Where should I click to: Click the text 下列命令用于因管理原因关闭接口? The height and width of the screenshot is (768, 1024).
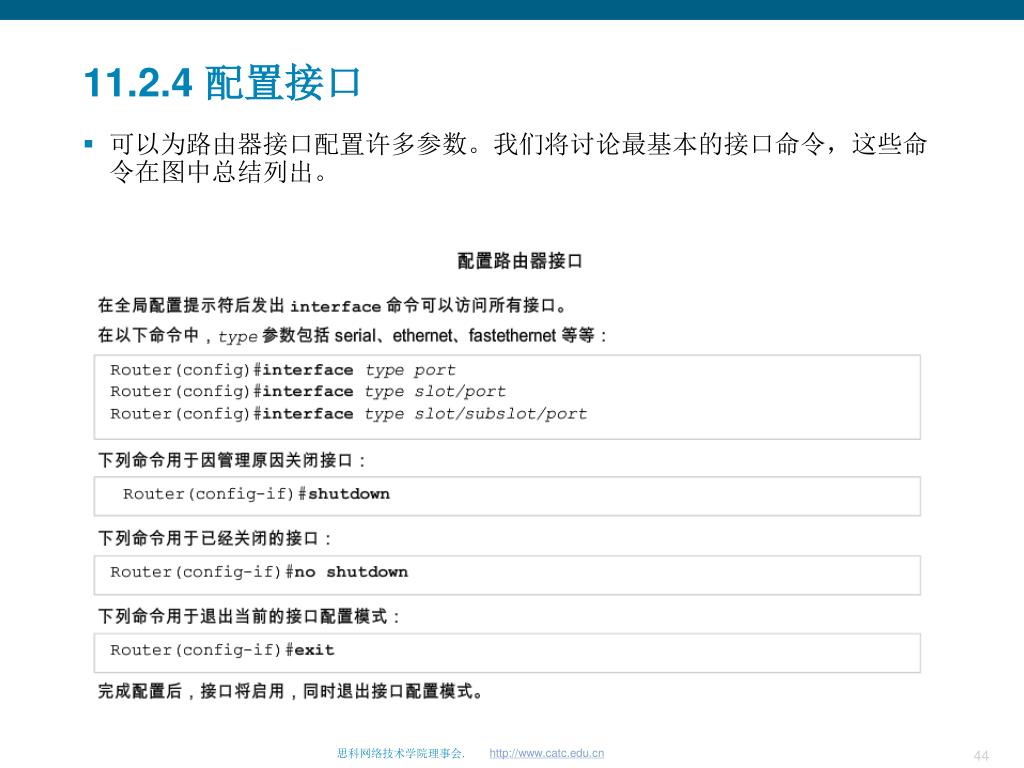pyautogui.click(x=232, y=460)
